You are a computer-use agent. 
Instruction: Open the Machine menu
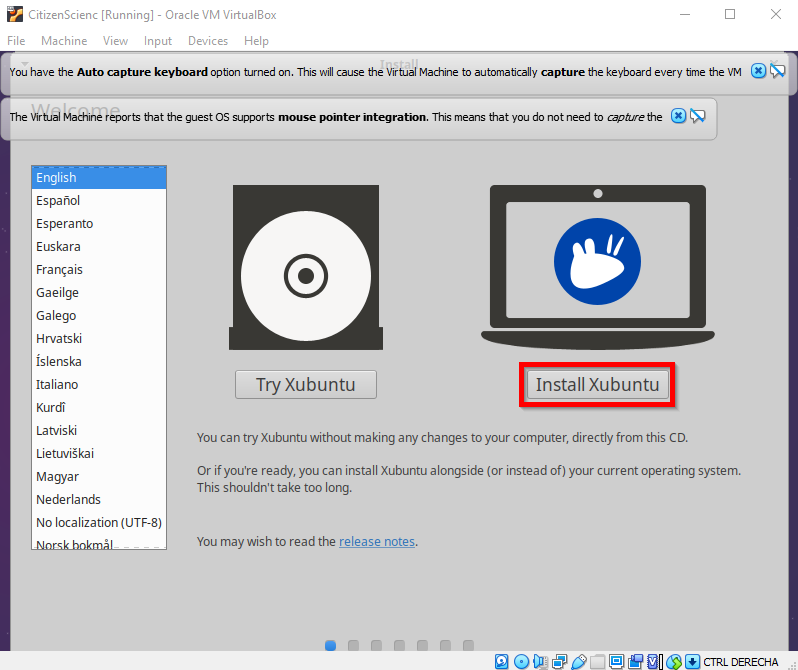click(x=64, y=41)
